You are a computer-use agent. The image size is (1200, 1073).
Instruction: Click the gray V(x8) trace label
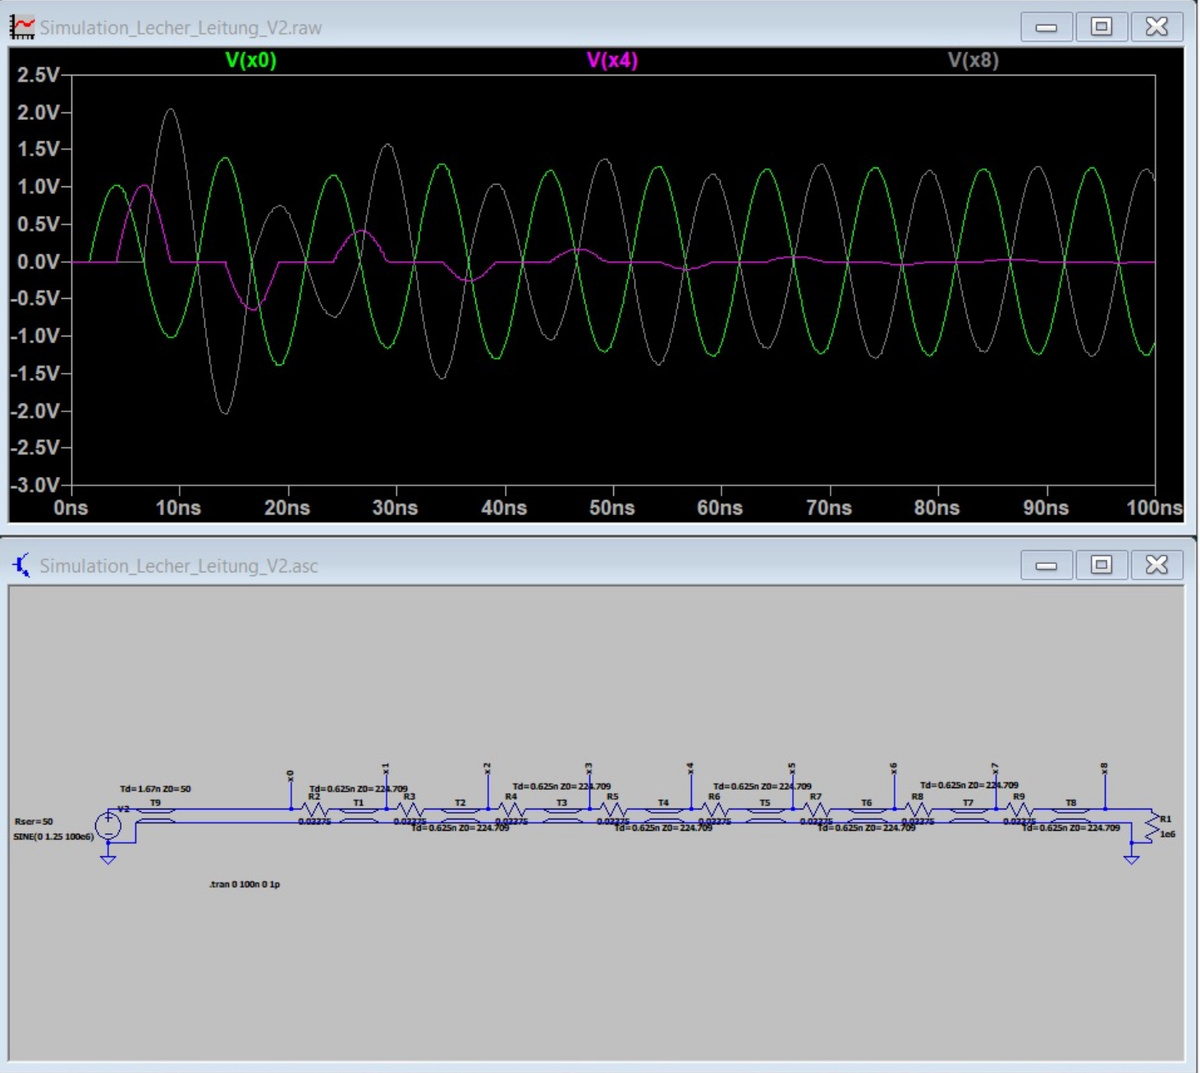pyautogui.click(x=973, y=60)
